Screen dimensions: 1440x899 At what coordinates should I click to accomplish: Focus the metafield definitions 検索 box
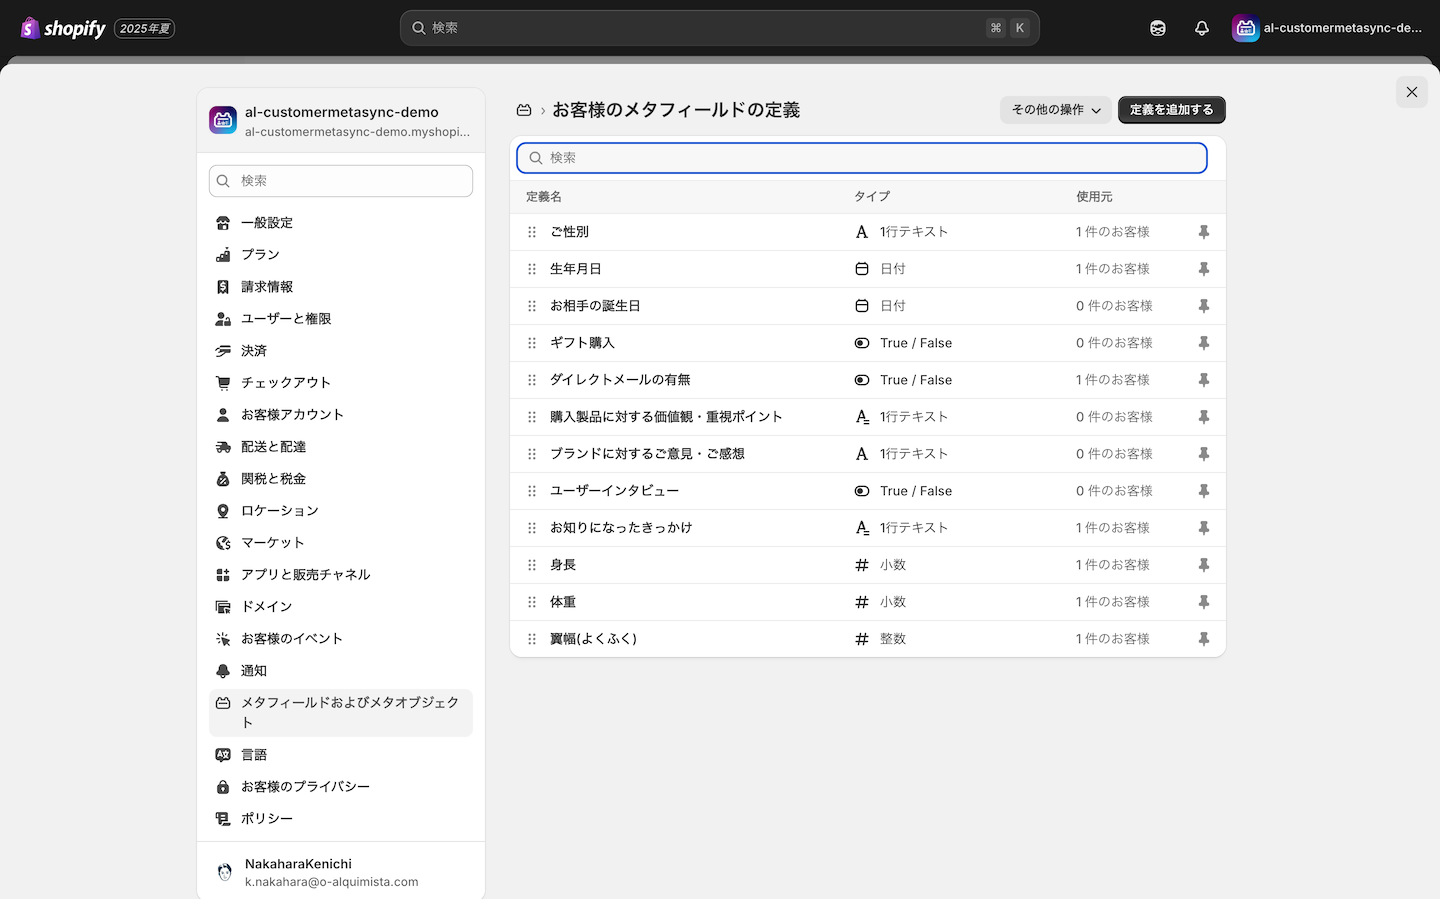click(x=862, y=158)
